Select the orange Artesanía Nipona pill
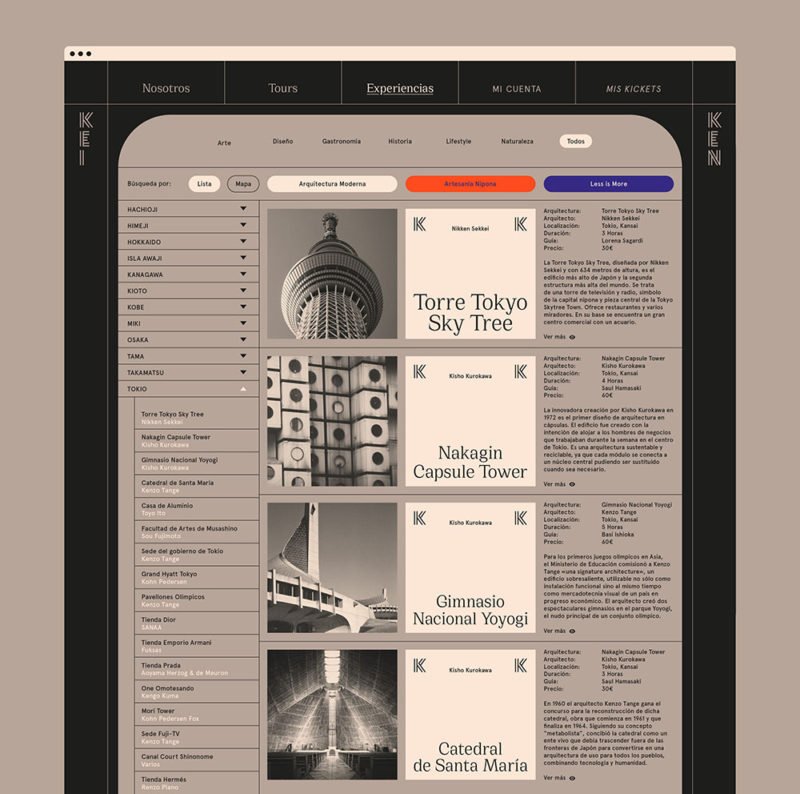Screen dimensions: 800x794 click(470, 184)
